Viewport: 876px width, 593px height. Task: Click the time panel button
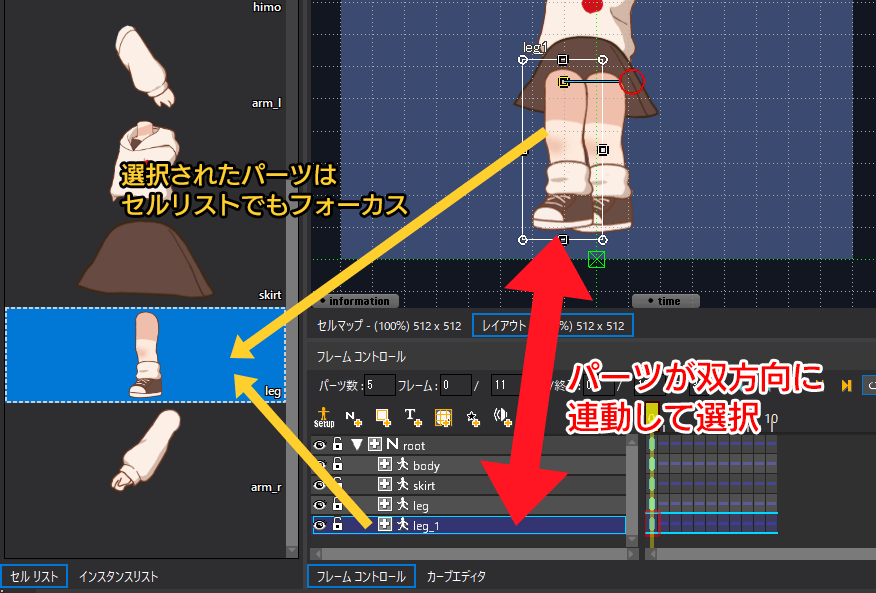[665, 301]
